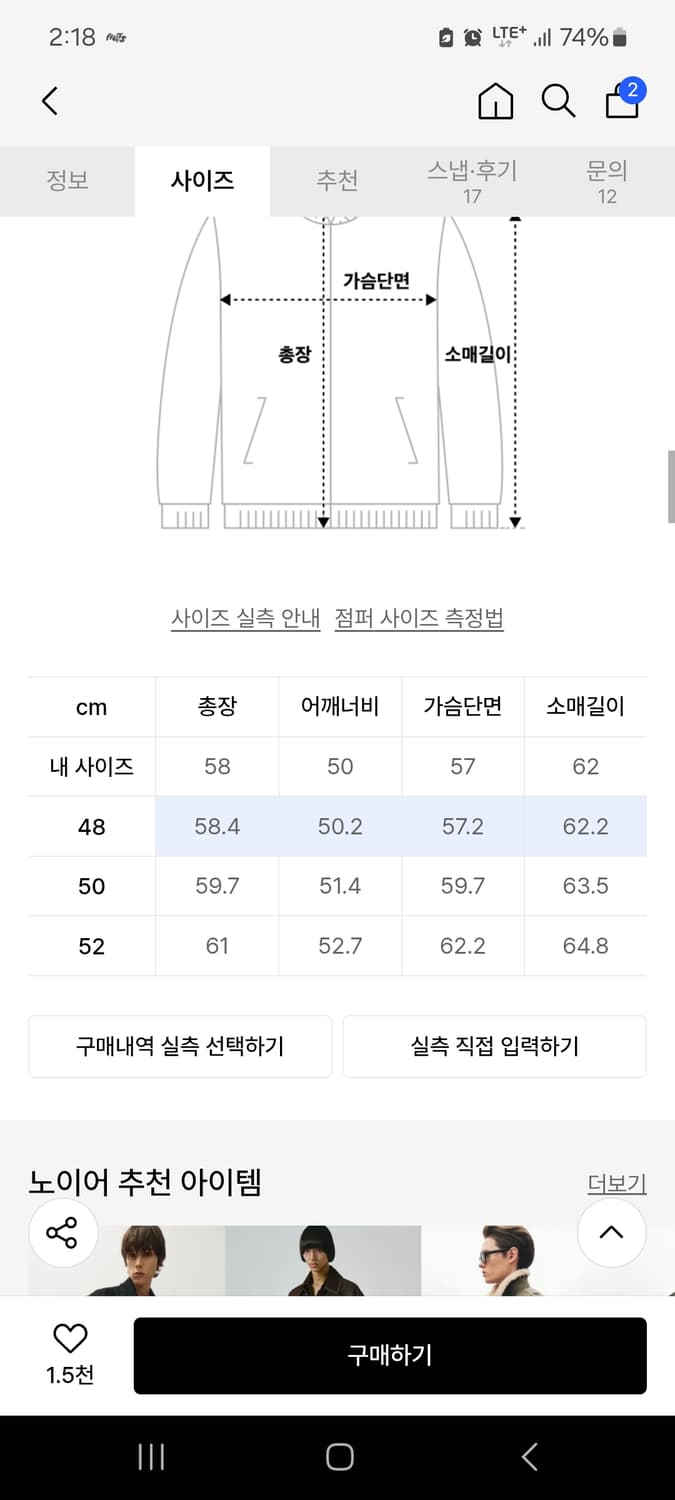675x1500 pixels.
Task: Open the share sheet icon
Action: coord(63,1233)
